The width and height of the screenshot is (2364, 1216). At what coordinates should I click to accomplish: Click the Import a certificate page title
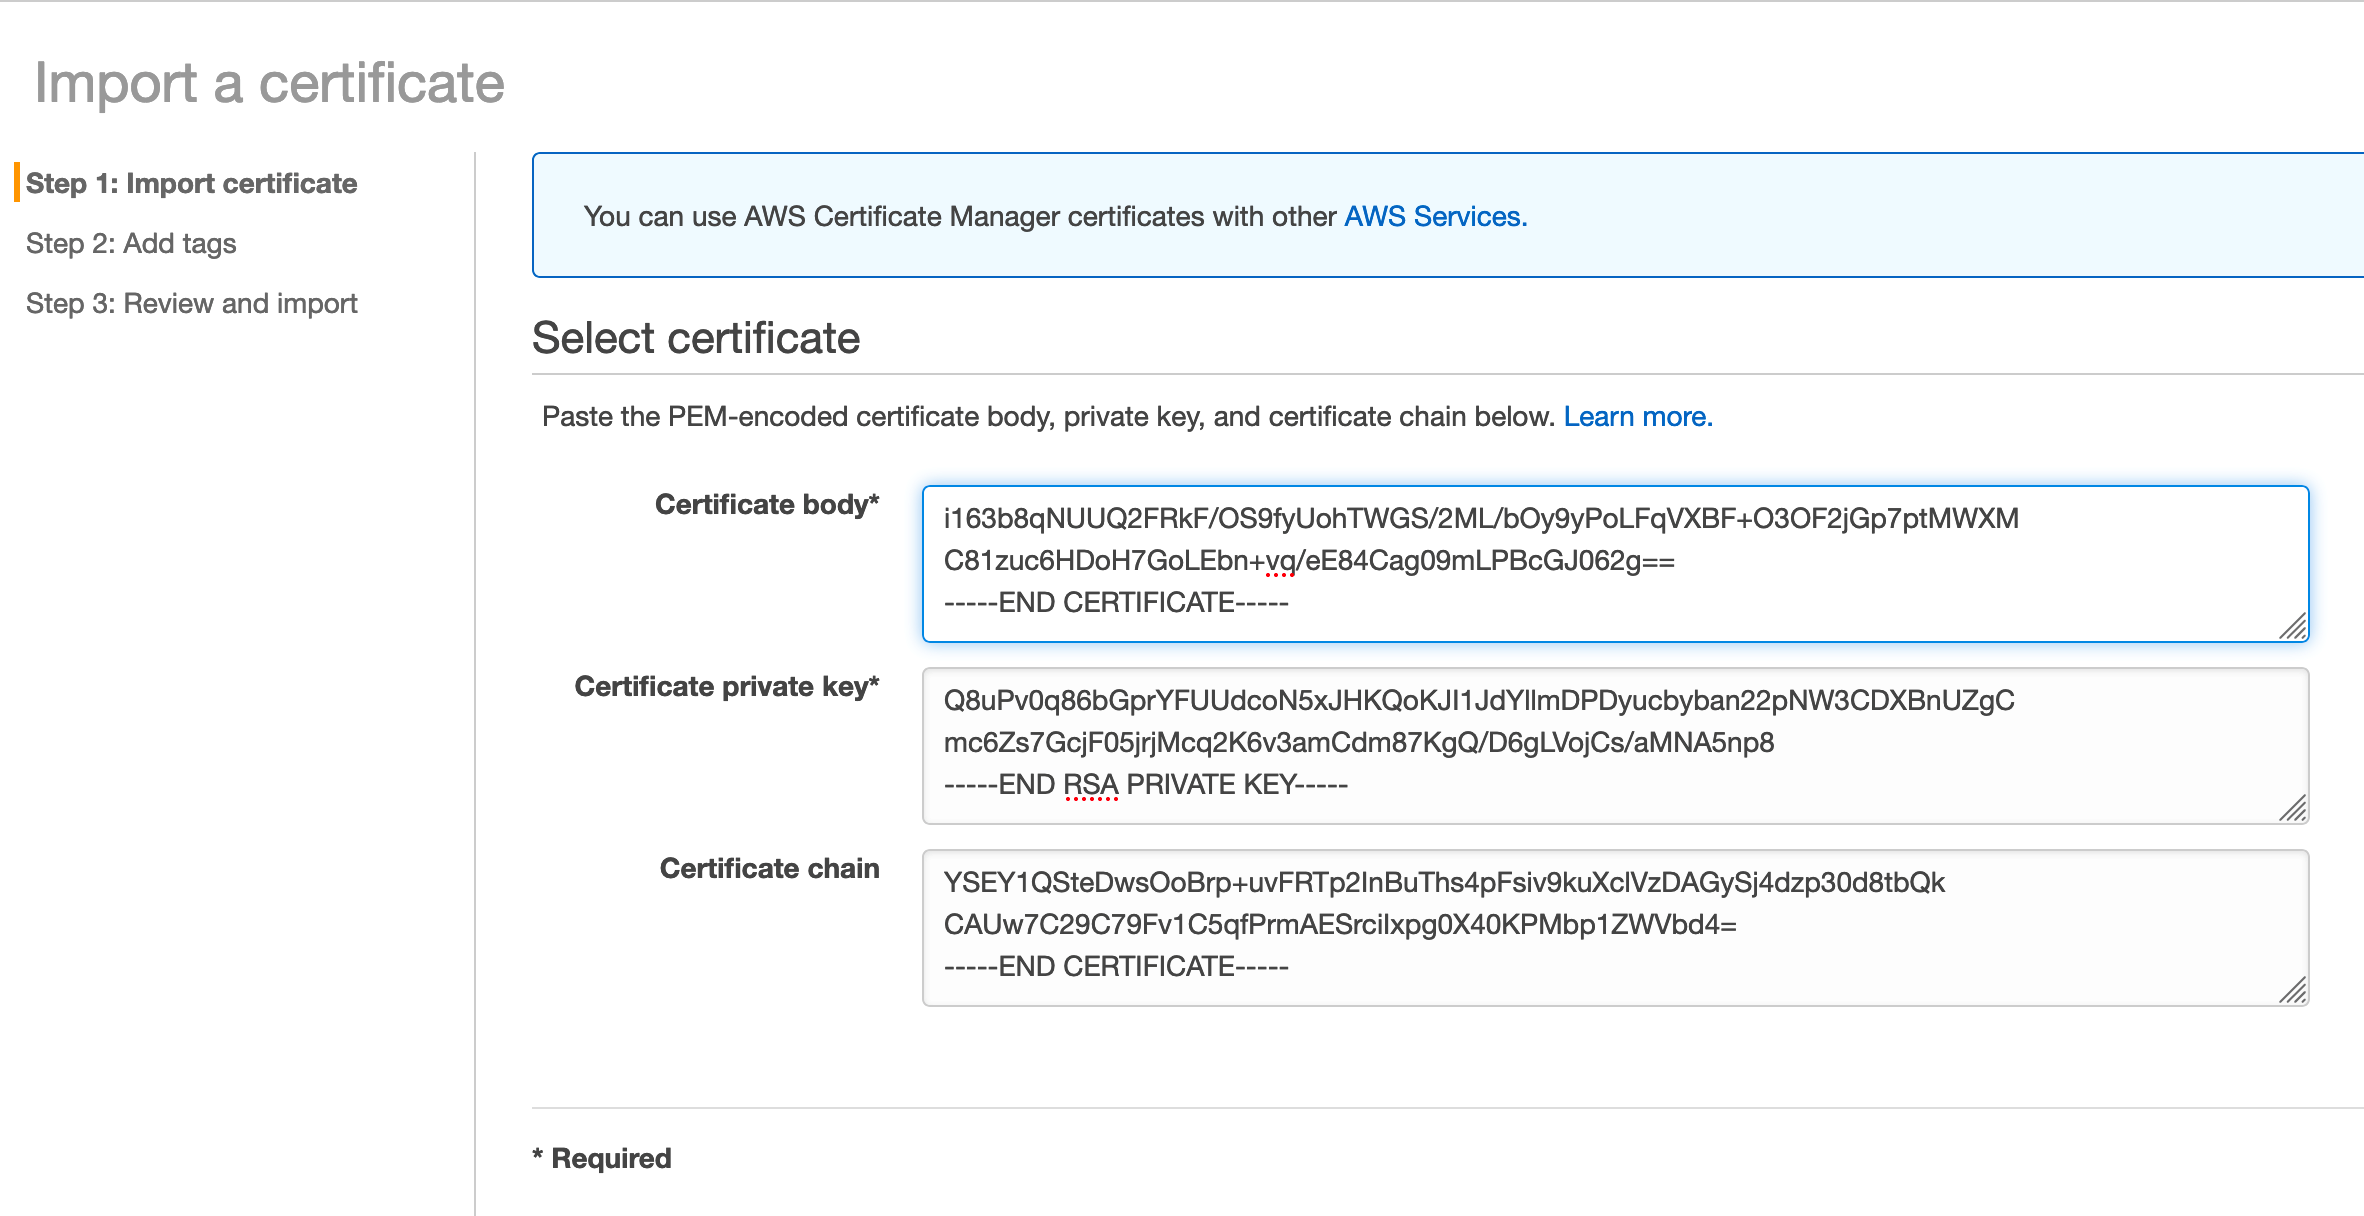click(269, 84)
